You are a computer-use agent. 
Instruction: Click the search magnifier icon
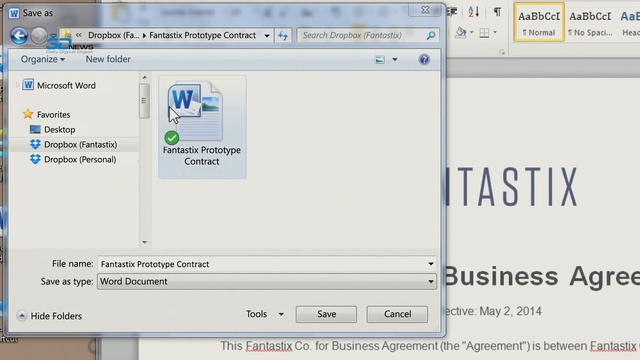(x=431, y=36)
